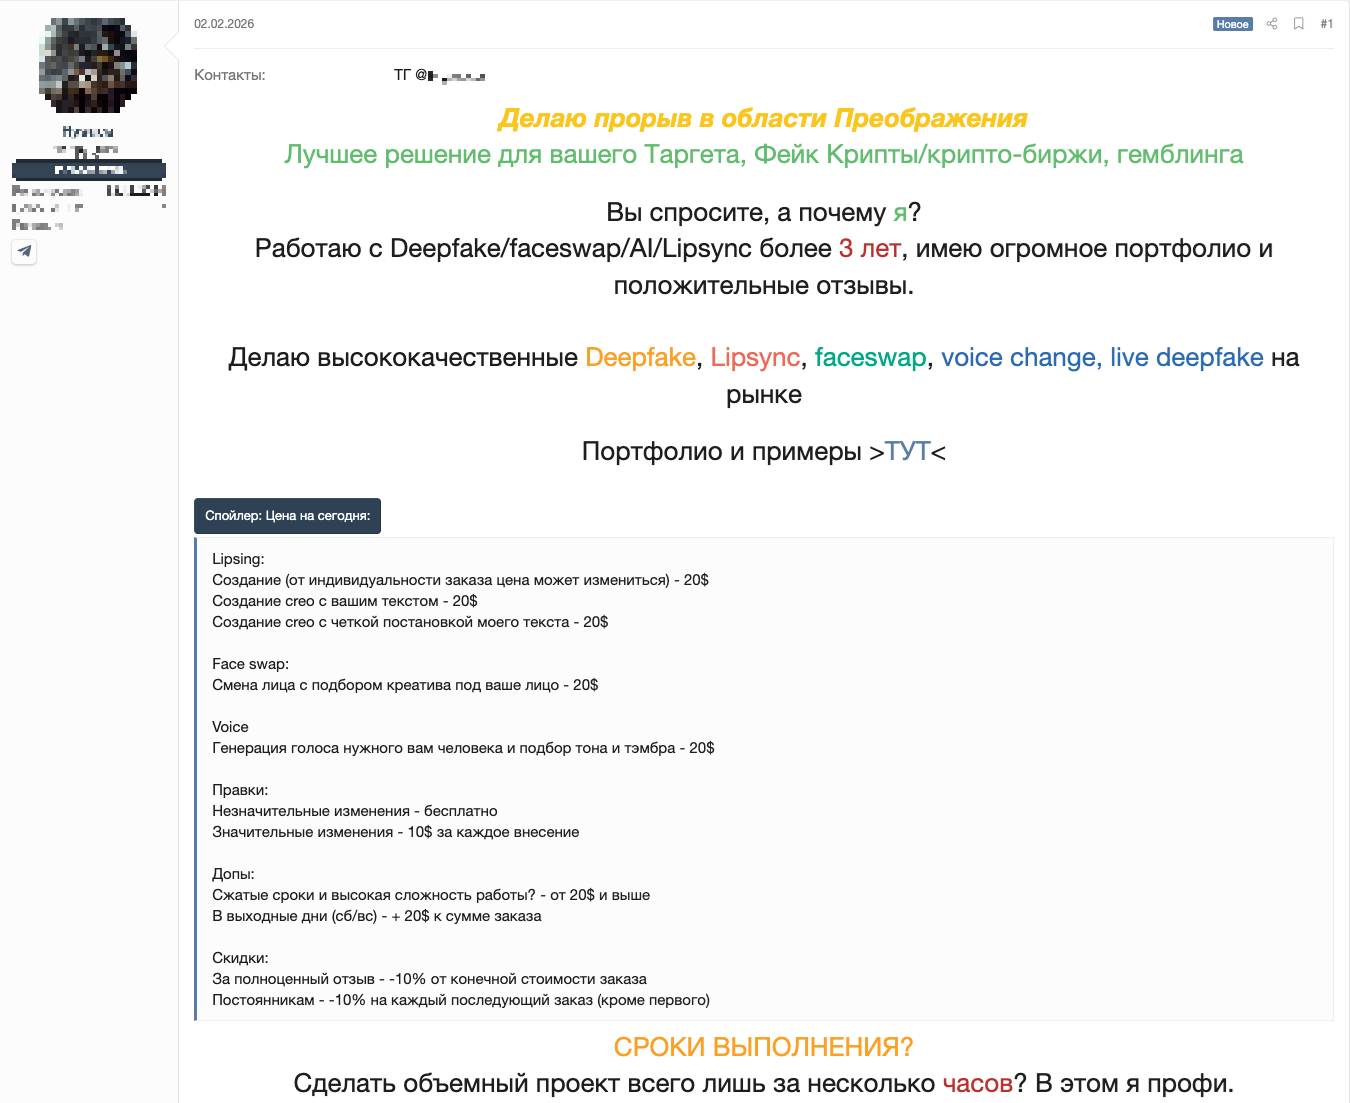The image size is (1350, 1103).
Task: Click the 'Новое' label badge
Action: [1232, 24]
